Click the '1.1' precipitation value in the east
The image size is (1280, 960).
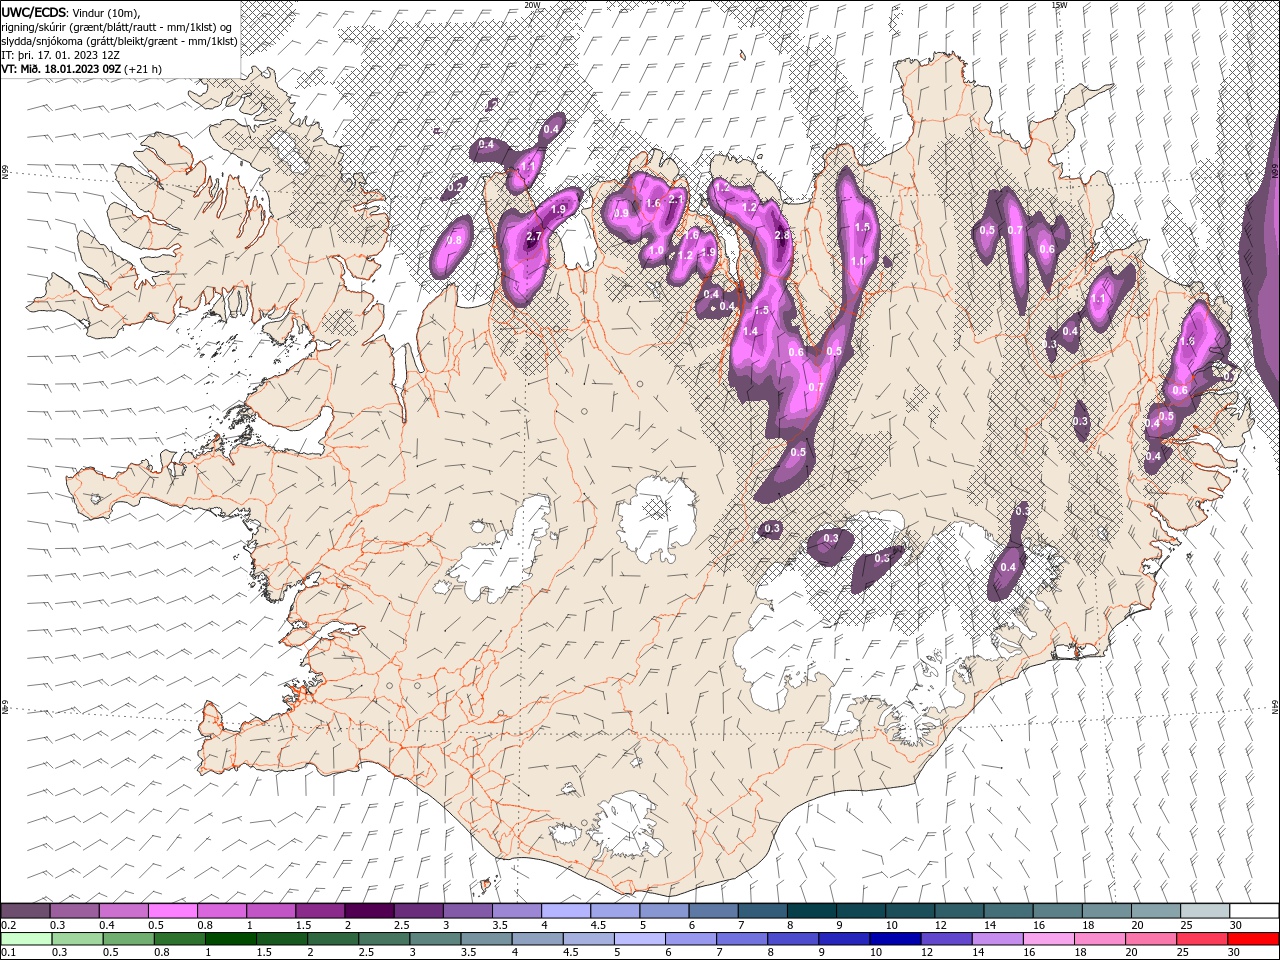click(x=1100, y=298)
